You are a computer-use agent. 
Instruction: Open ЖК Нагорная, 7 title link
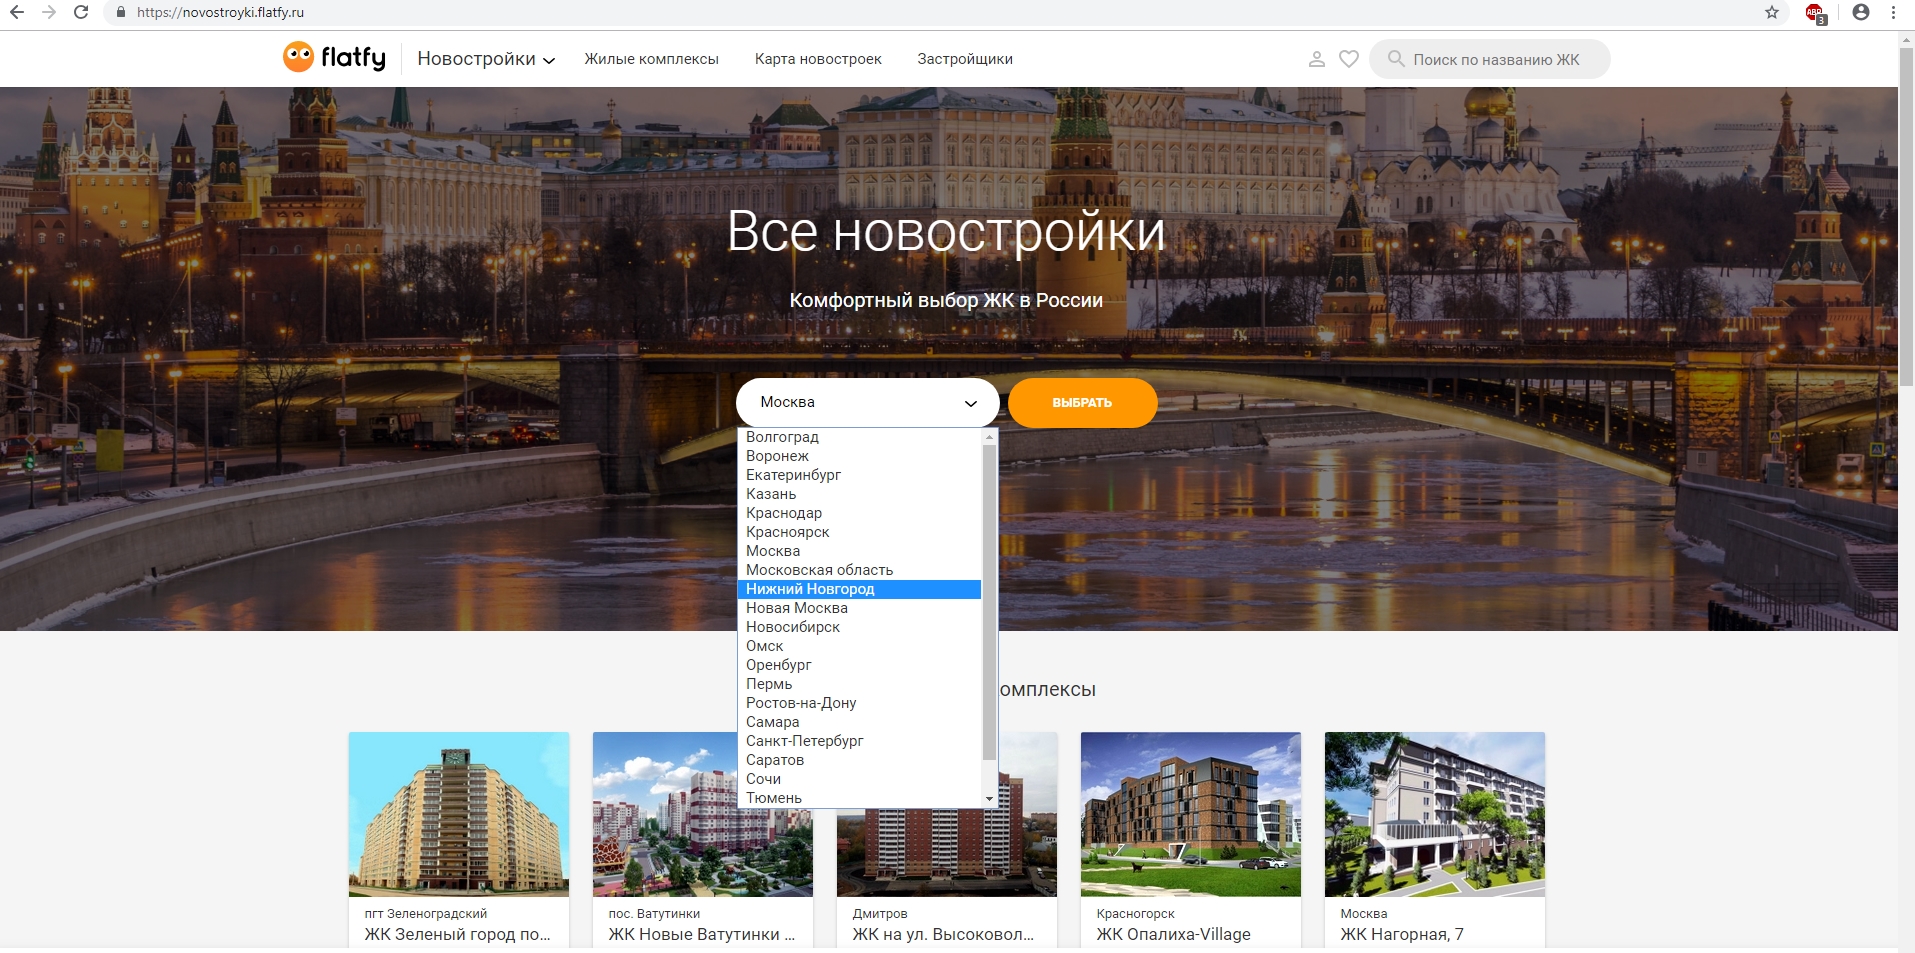point(1402,934)
